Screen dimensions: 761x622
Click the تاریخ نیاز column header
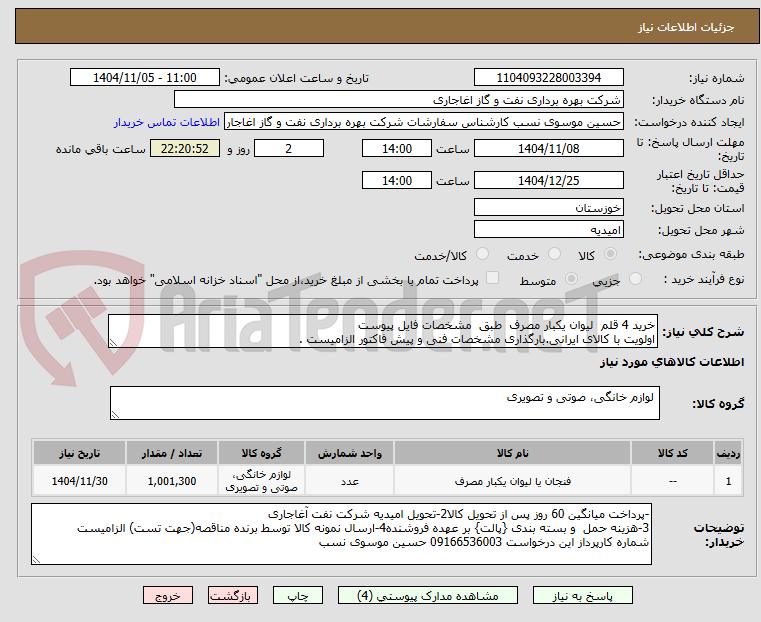pos(80,453)
